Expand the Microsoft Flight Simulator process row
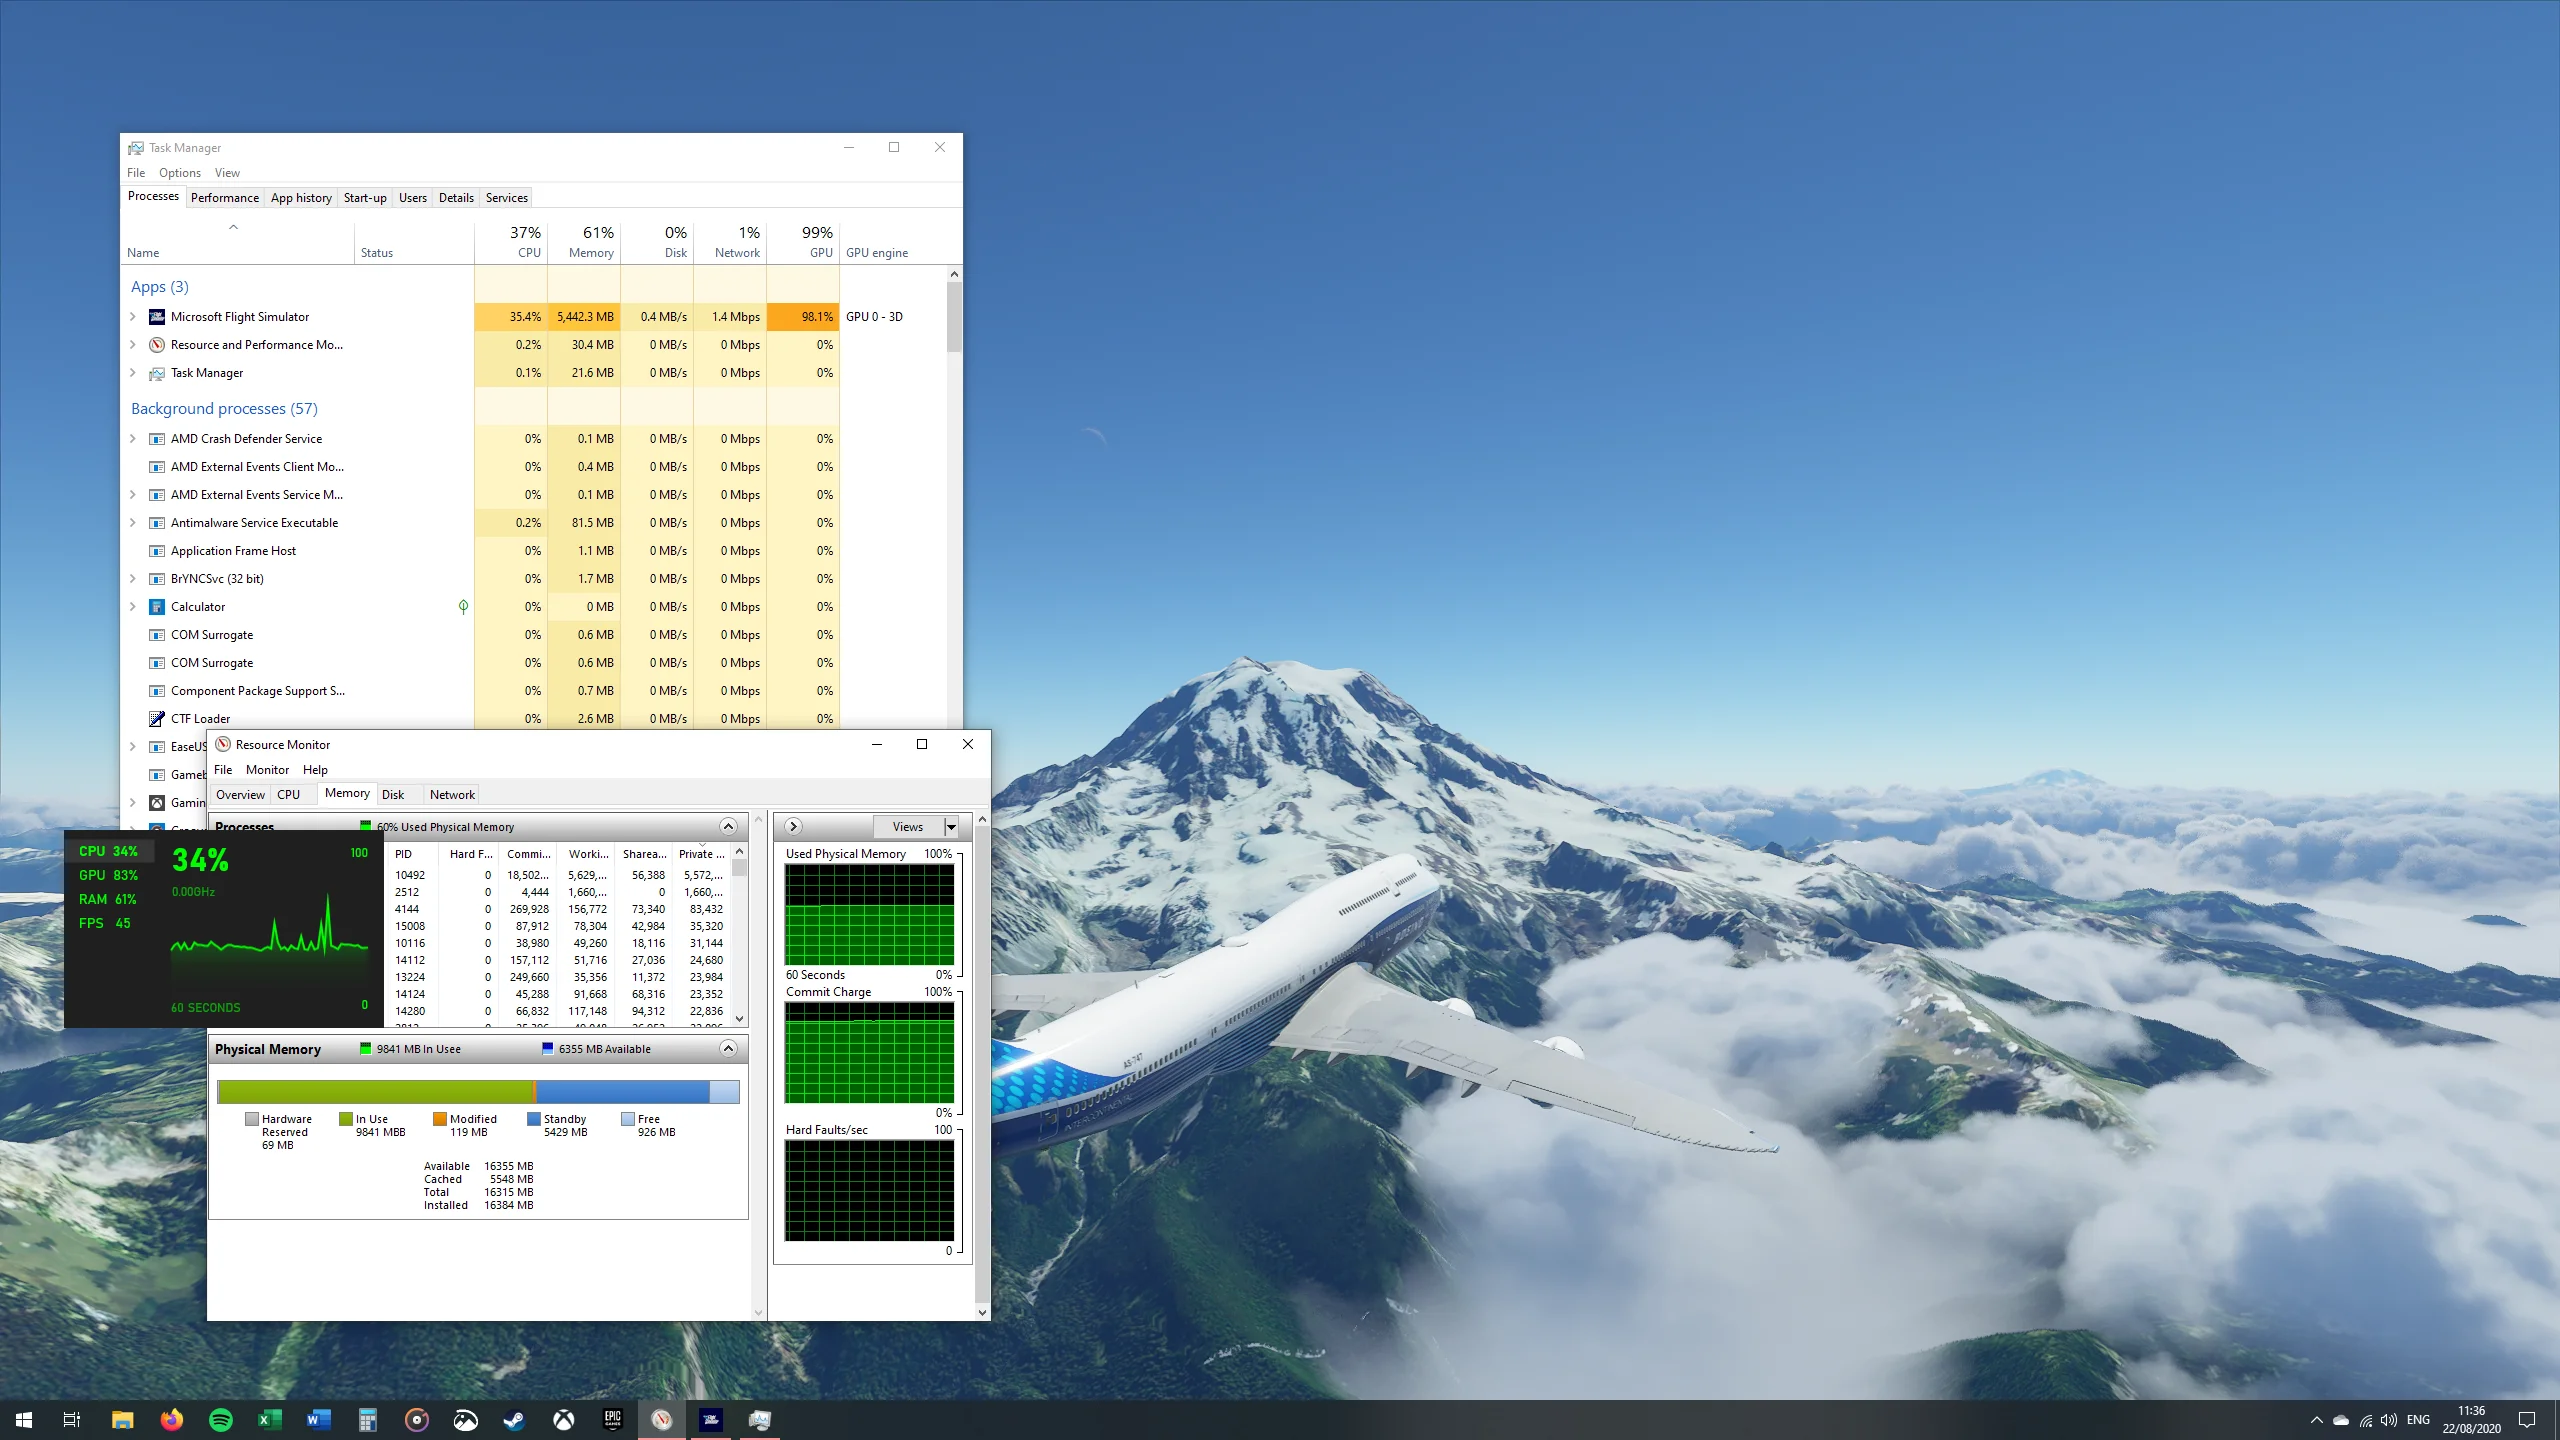Image resolution: width=2560 pixels, height=1440 pixels. point(133,317)
